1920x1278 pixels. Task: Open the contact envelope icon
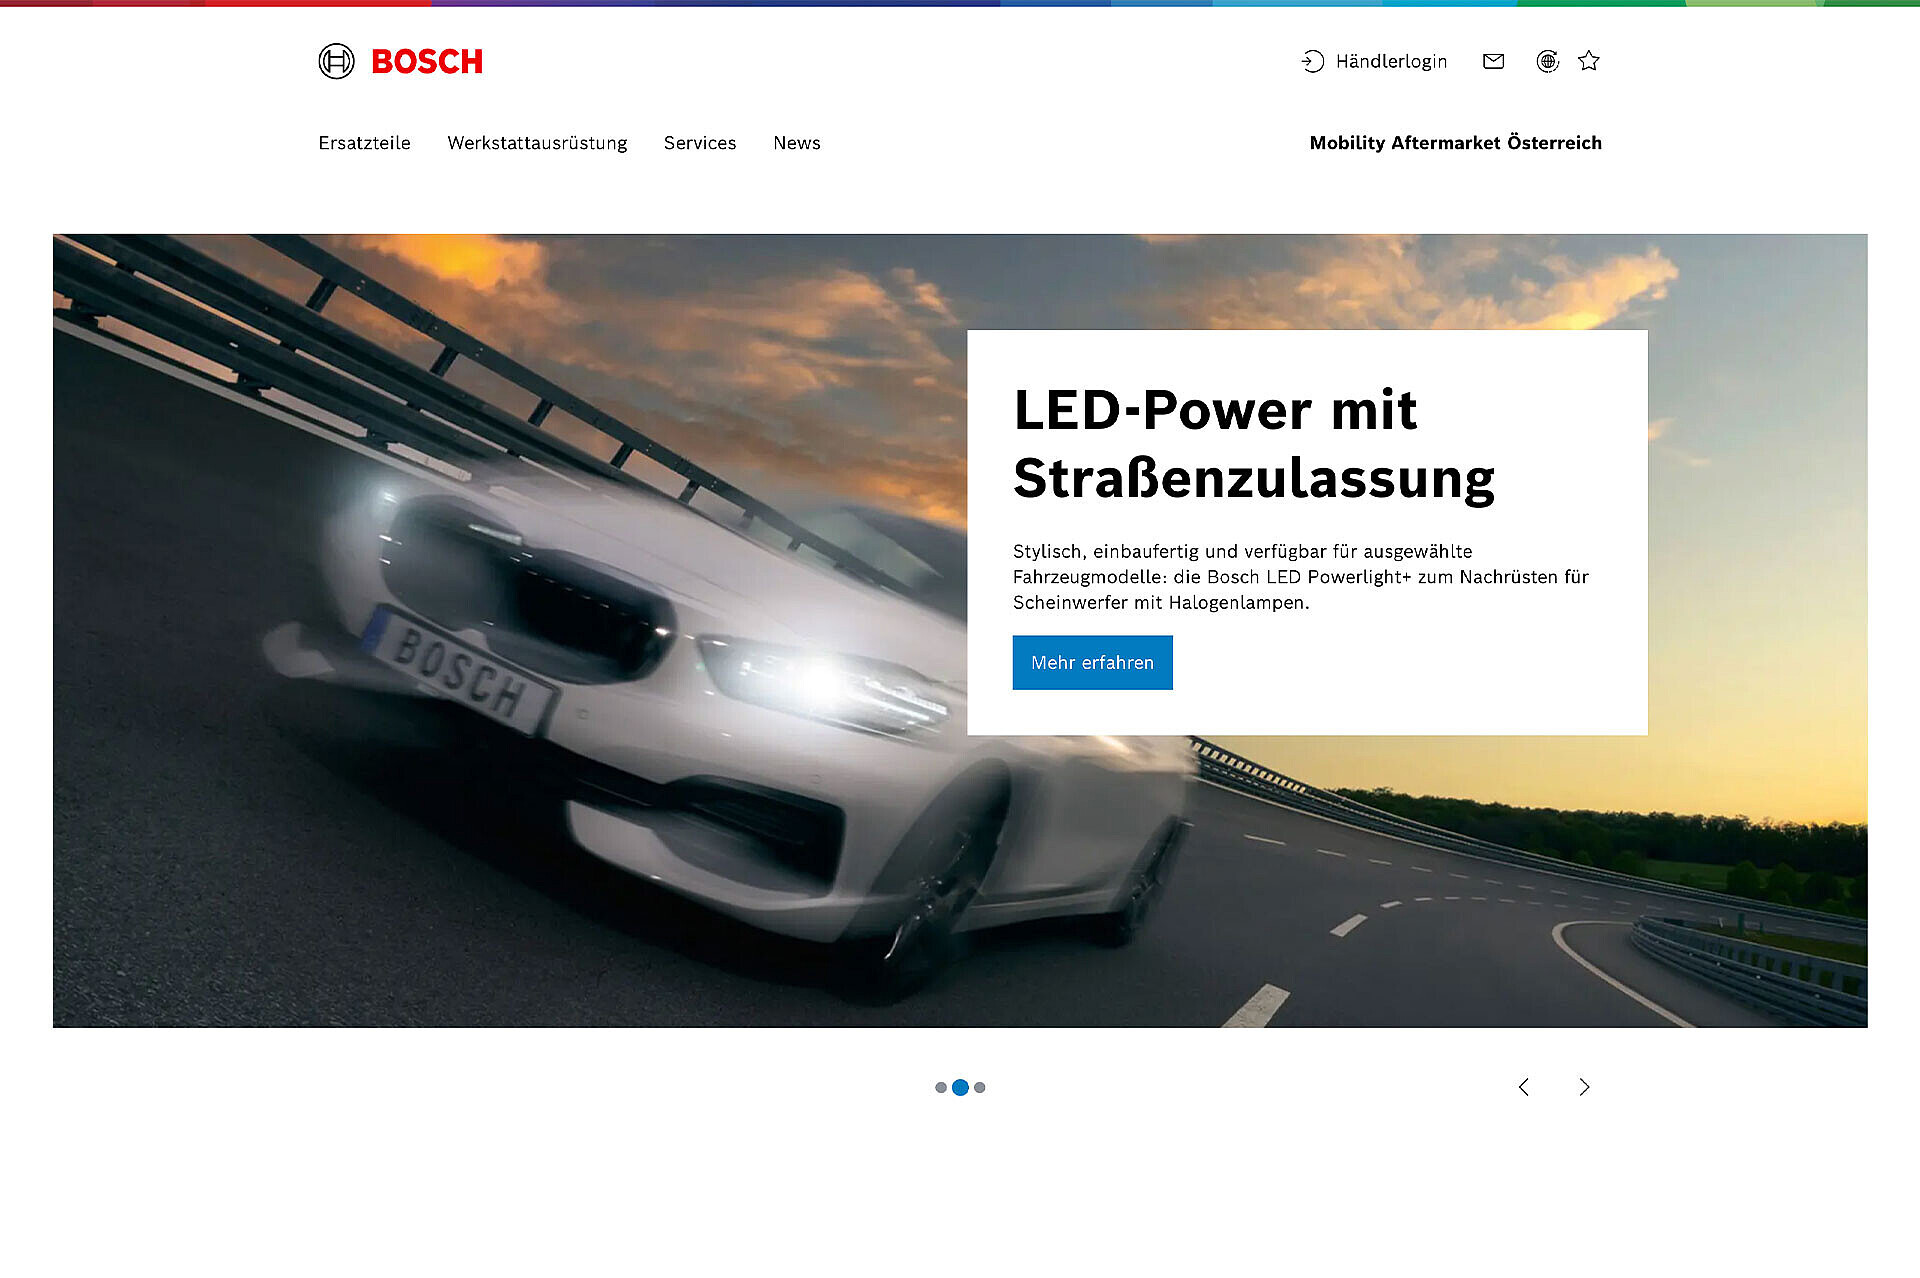click(x=1493, y=61)
